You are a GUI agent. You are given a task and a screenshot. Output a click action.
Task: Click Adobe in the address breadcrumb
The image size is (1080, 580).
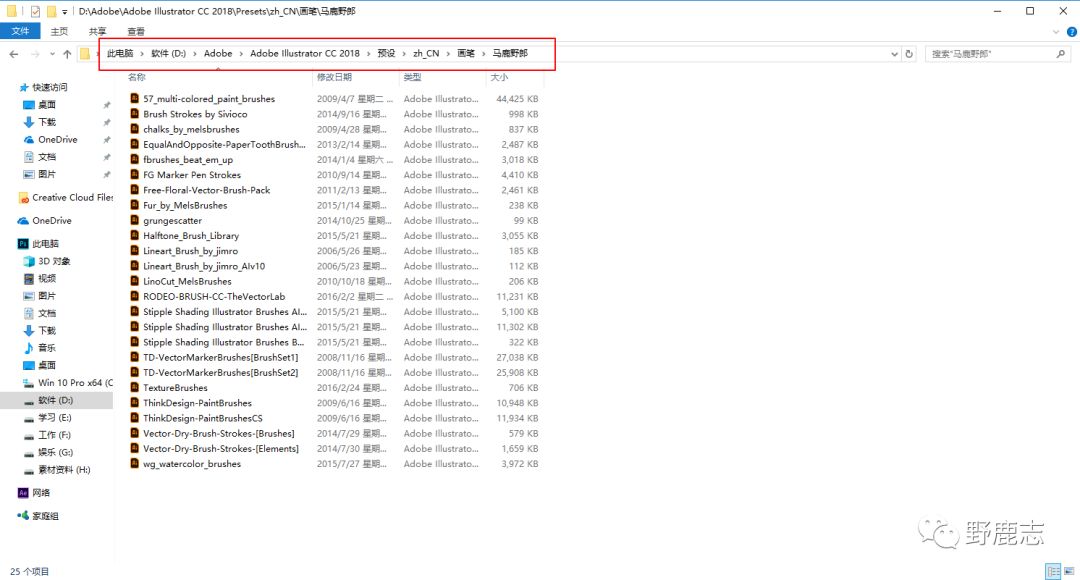tap(218, 53)
